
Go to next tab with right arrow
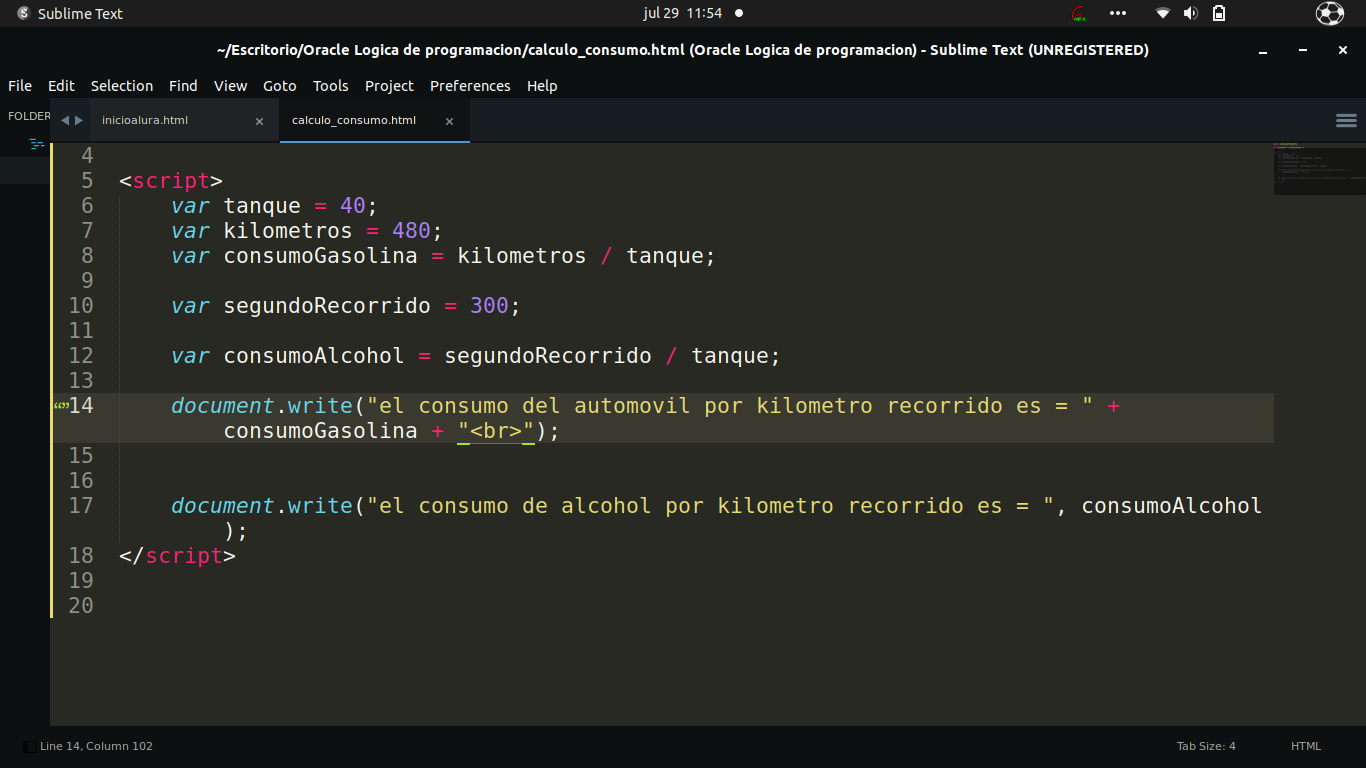coord(79,120)
